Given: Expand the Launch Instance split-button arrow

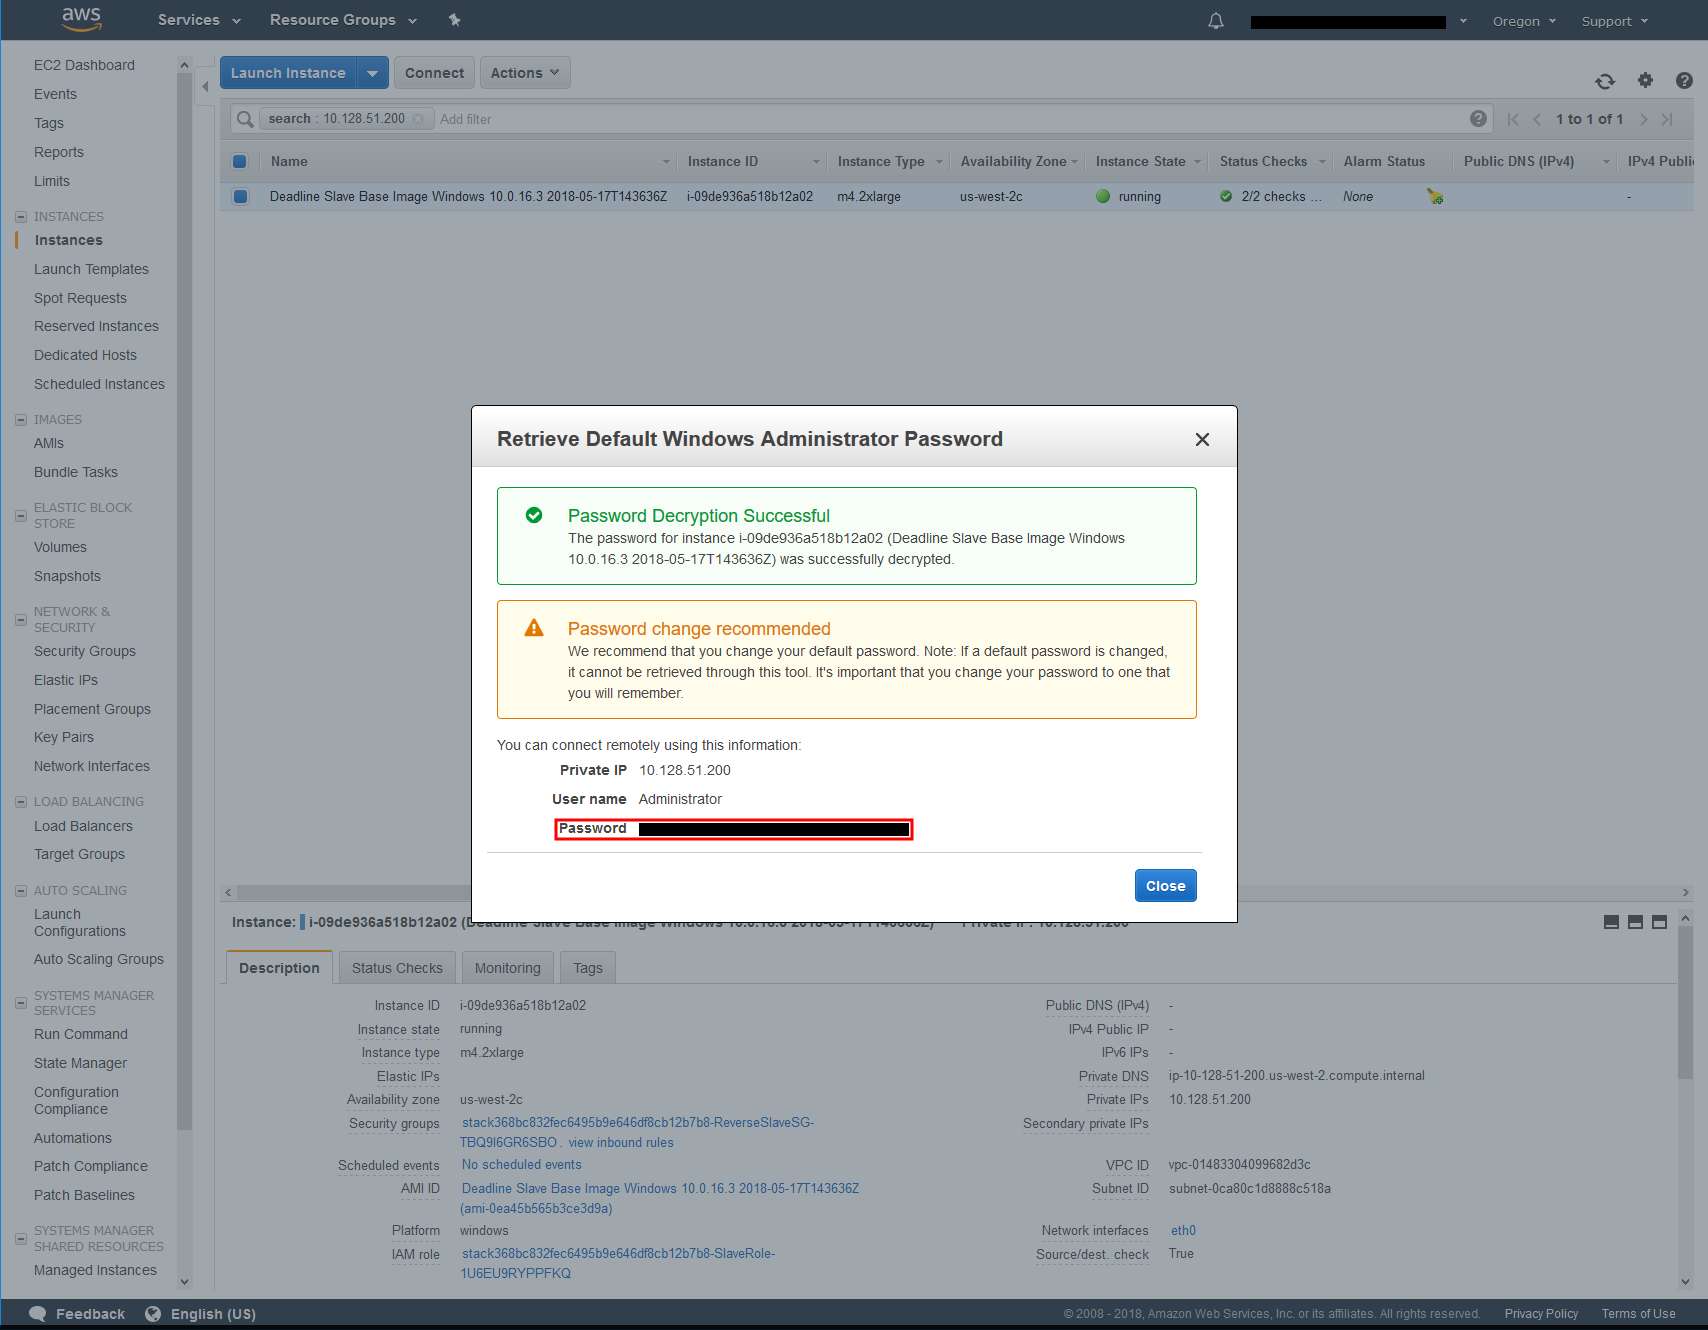Looking at the screenshot, I should (x=372, y=72).
